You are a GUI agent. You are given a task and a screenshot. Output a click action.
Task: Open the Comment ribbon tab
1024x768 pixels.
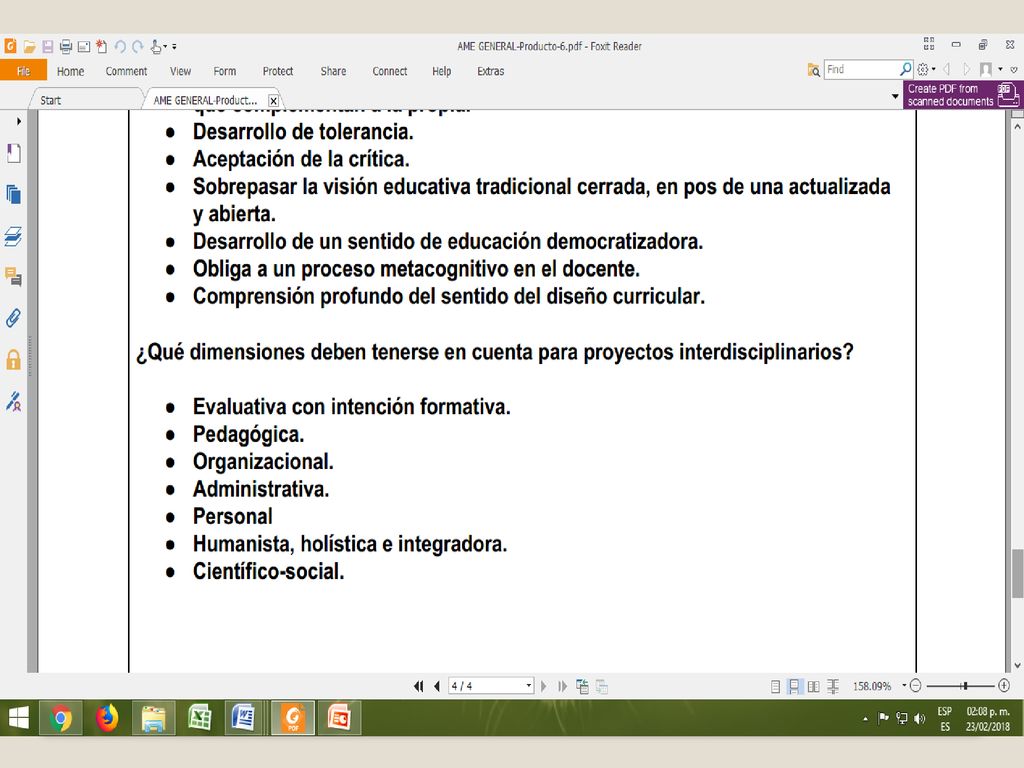(126, 71)
